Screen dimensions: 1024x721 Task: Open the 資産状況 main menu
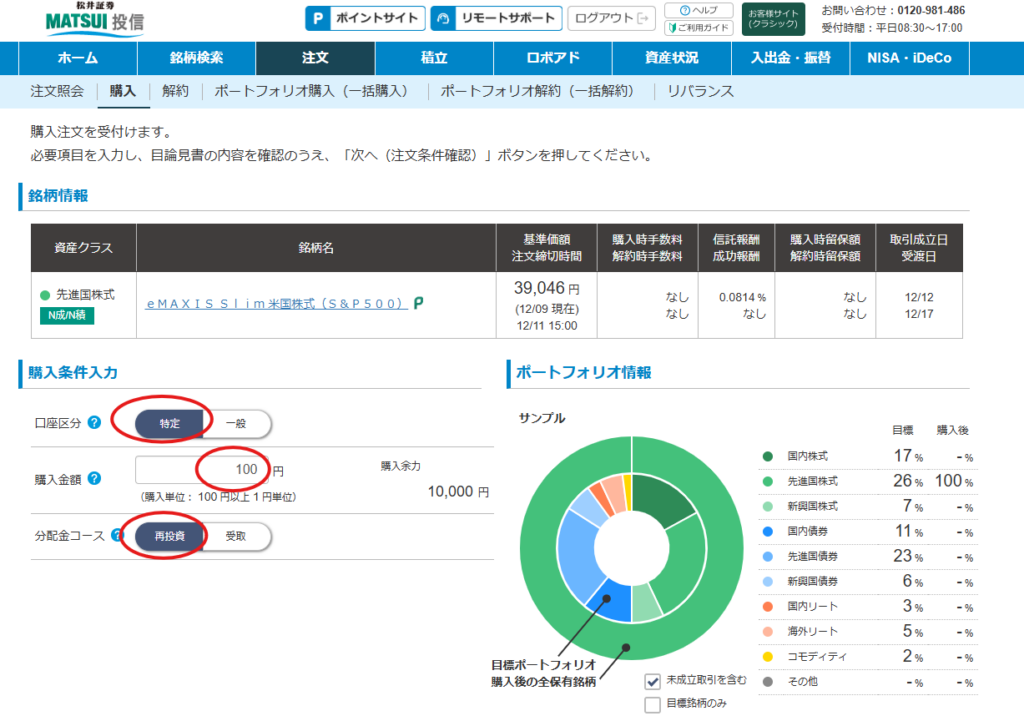(671, 58)
